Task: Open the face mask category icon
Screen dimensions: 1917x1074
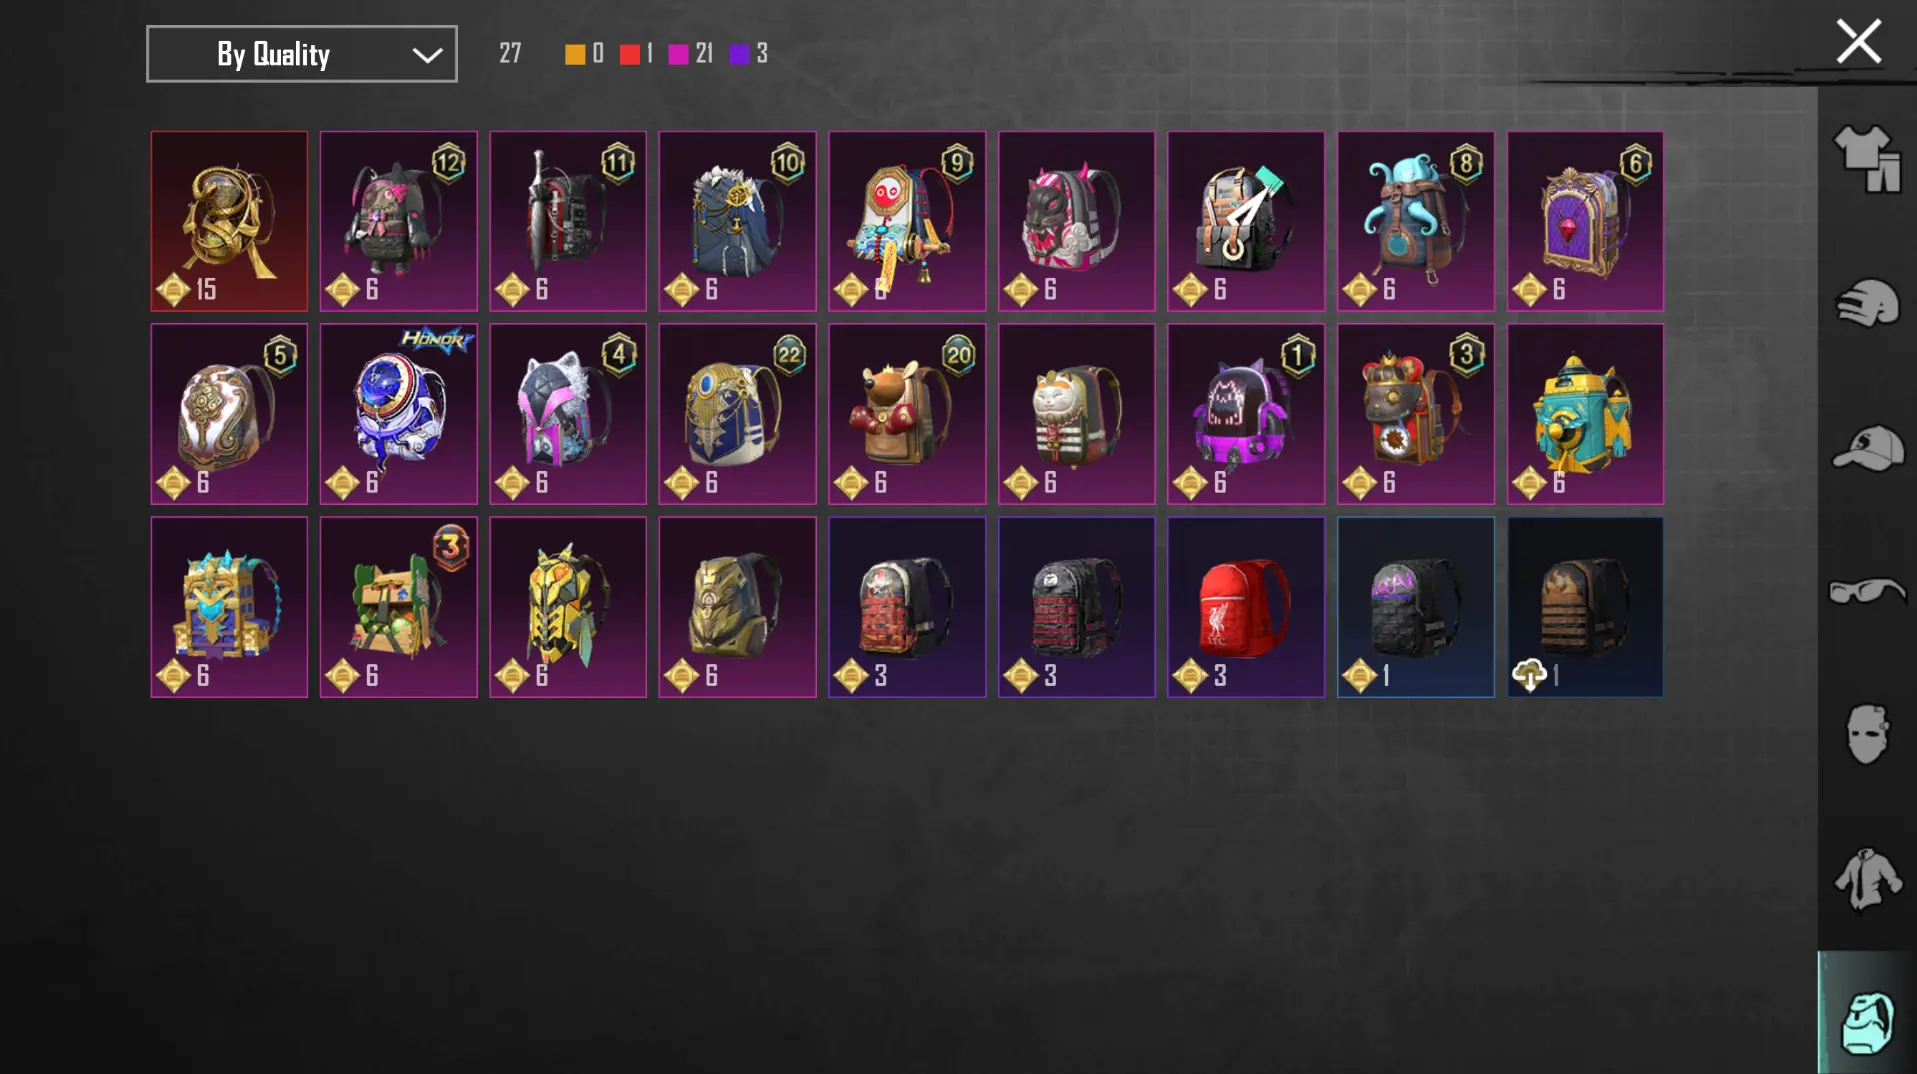Action: pyautogui.click(x=1866, y=734)
